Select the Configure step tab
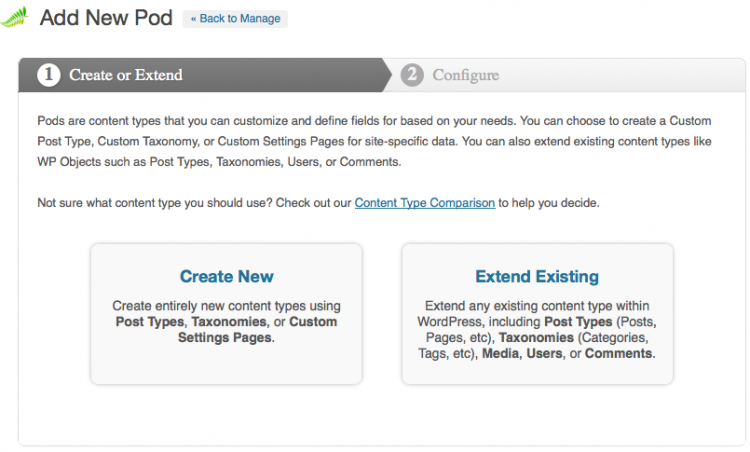This screenshot has height=452, width=750. pyautogui.click(x=564, y=75)
